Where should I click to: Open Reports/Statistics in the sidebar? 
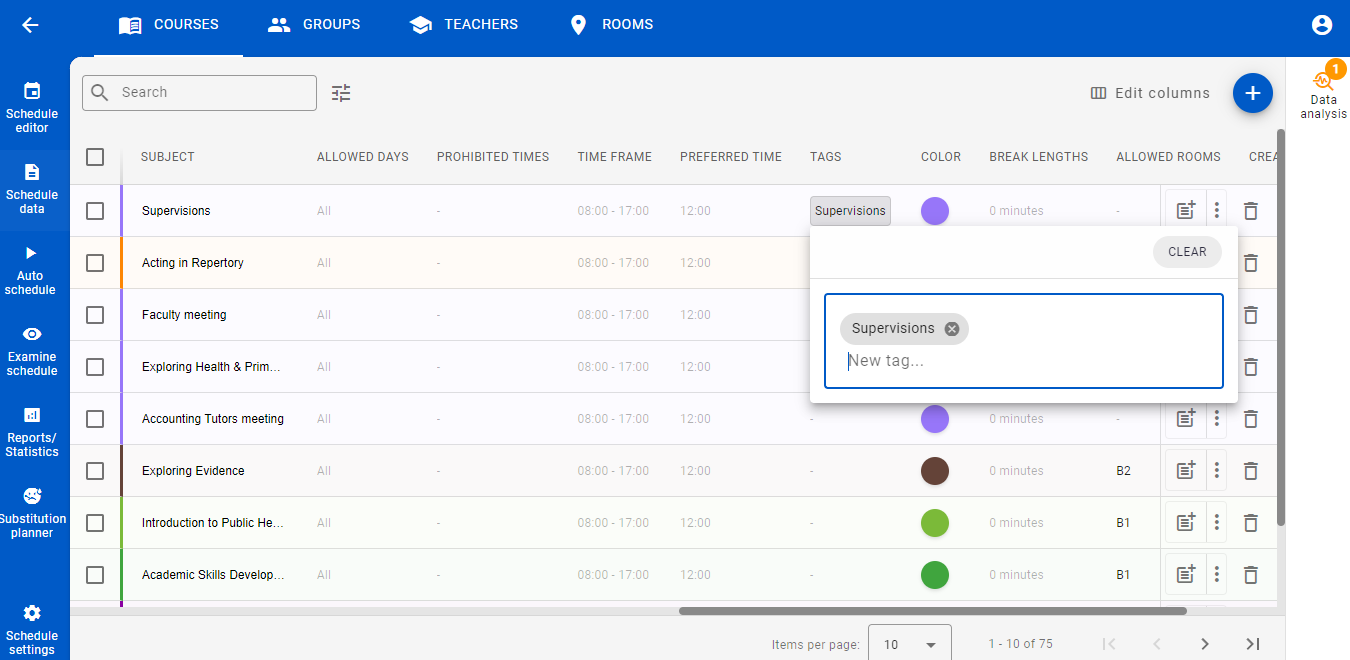point(32,431)
